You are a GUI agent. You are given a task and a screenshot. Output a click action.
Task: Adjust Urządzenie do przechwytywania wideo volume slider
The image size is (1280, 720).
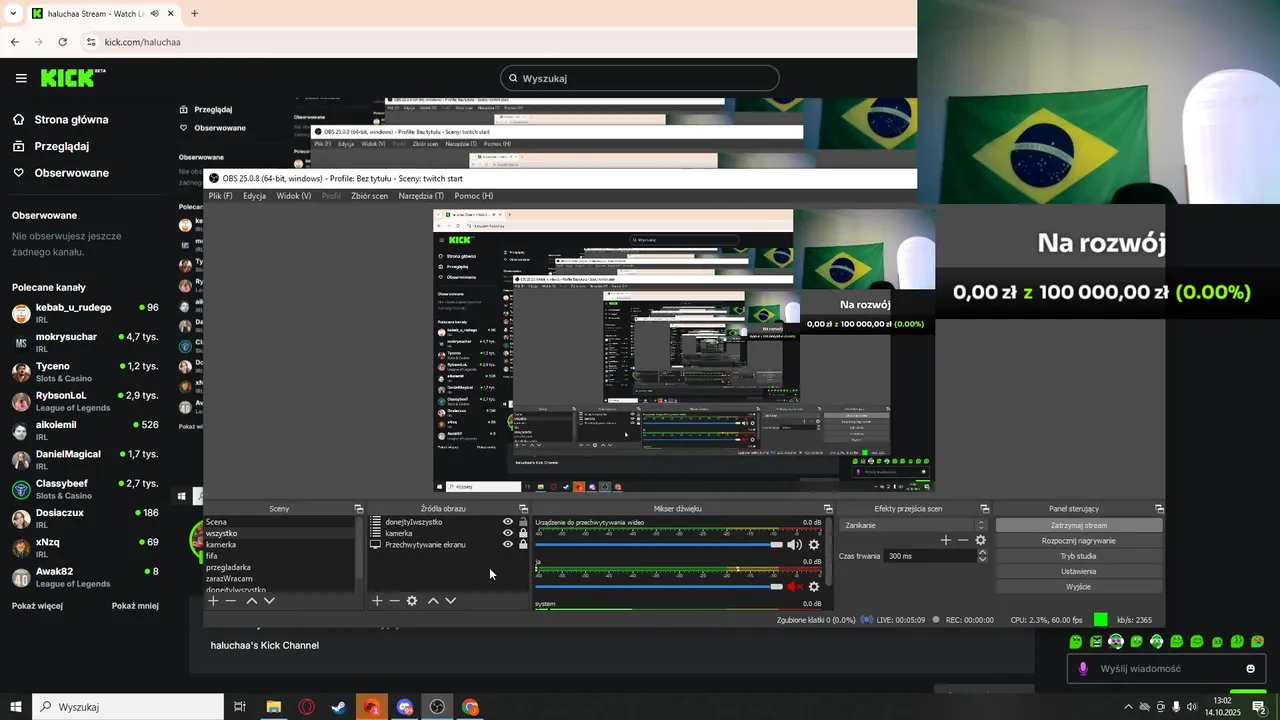(660, 545)
